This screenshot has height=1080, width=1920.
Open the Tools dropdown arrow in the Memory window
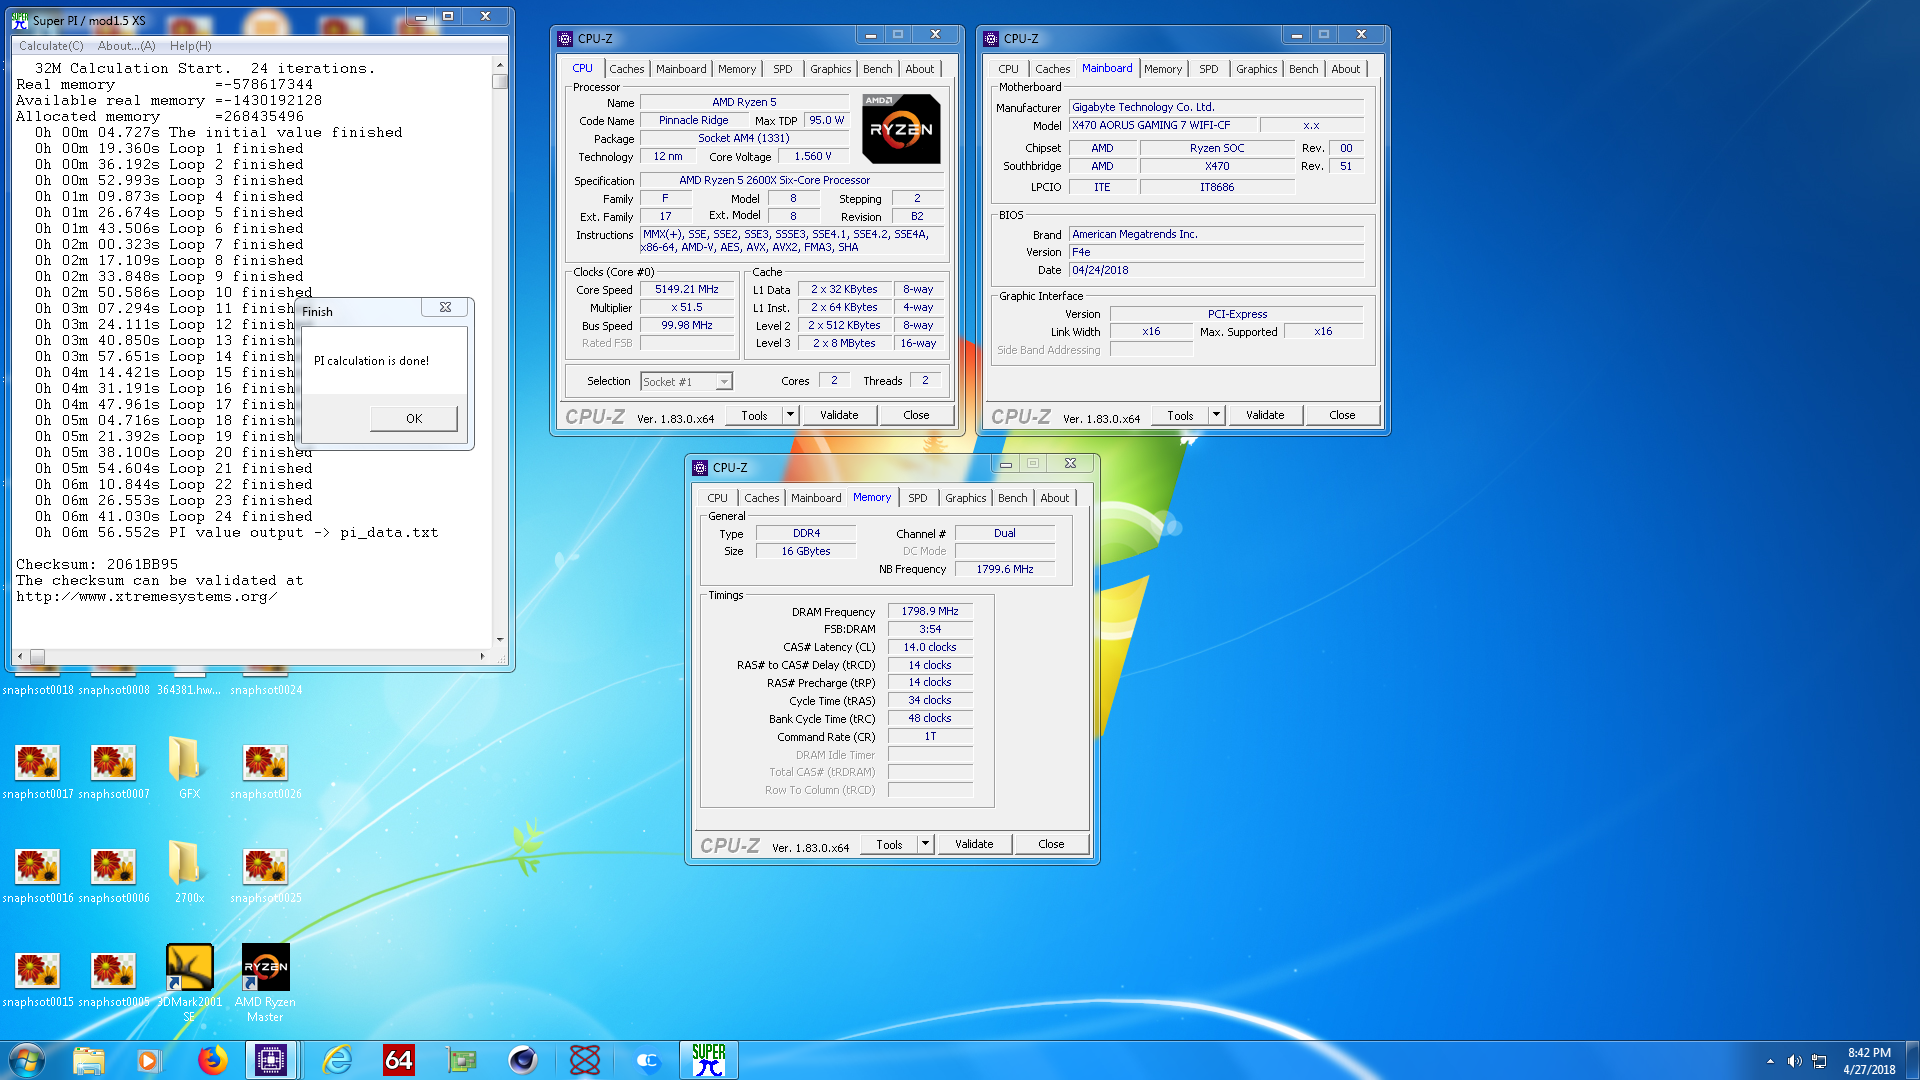[925, 844]
